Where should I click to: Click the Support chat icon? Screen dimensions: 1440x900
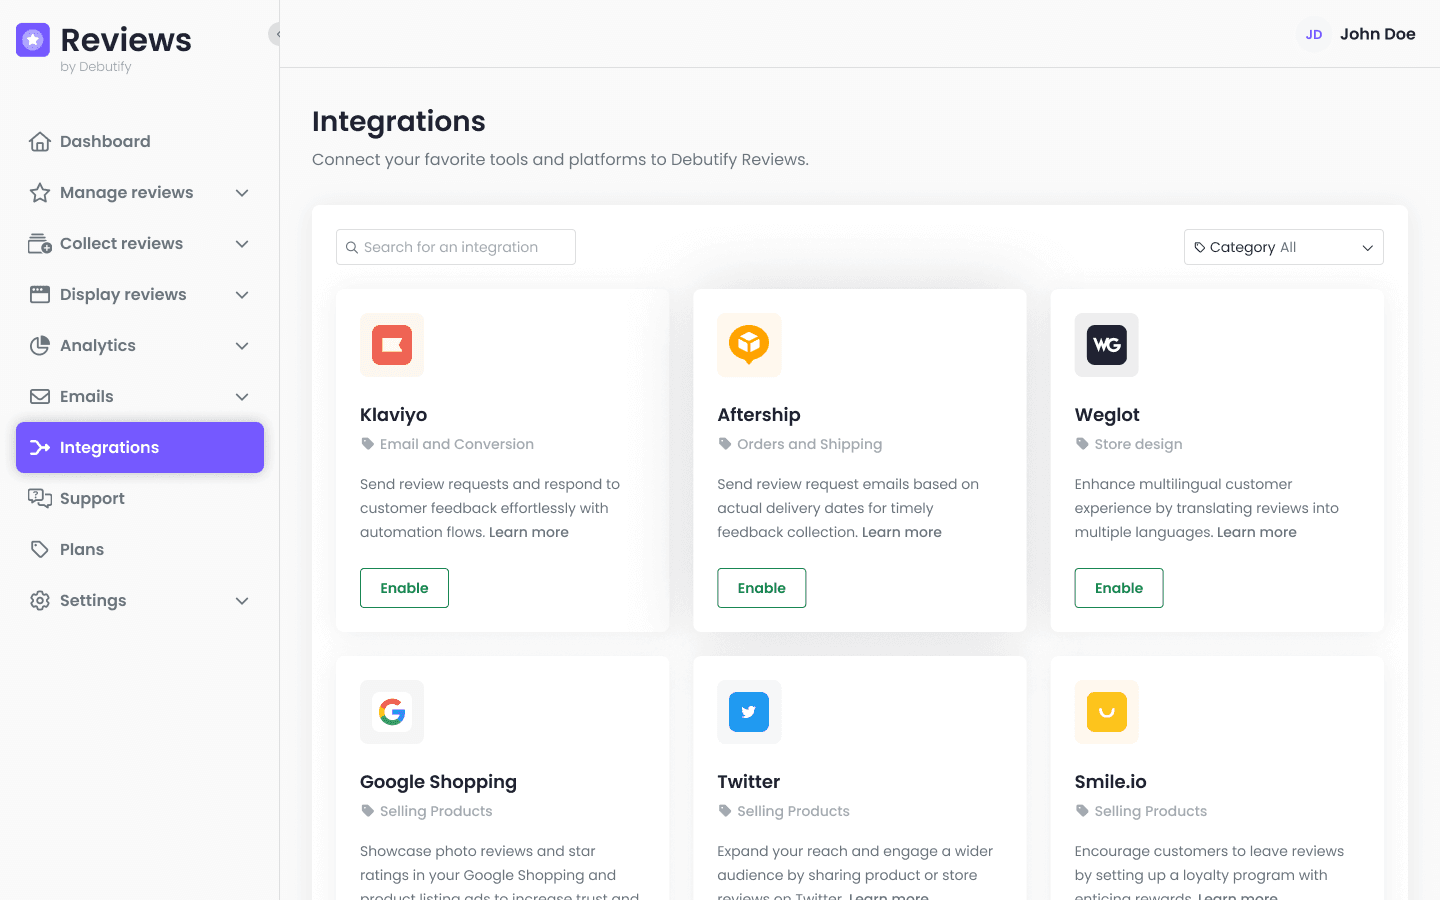pos(40,499)
